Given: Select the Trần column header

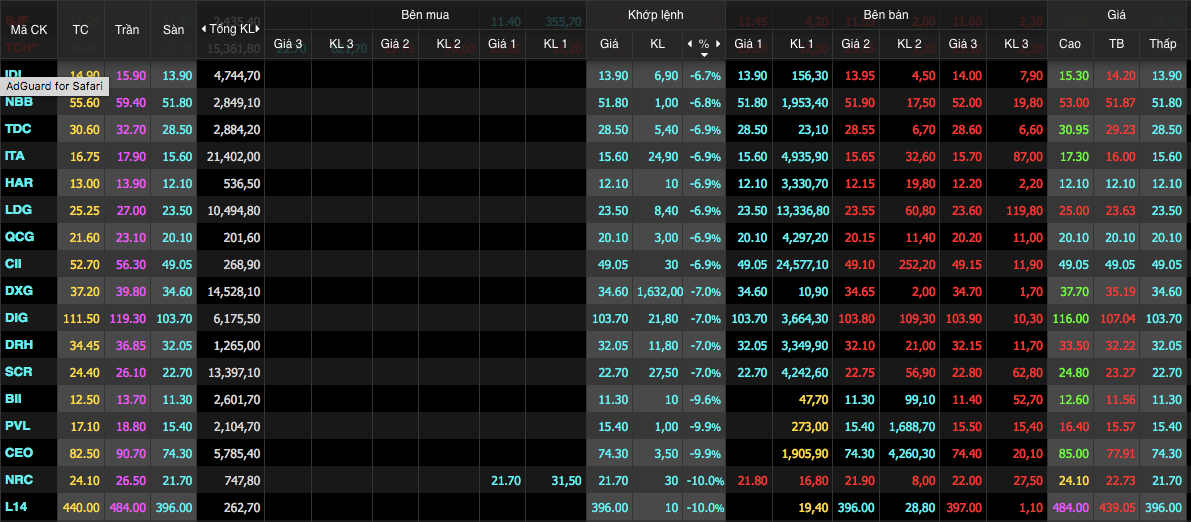Looking at the screenshot, I should point(127,30).
